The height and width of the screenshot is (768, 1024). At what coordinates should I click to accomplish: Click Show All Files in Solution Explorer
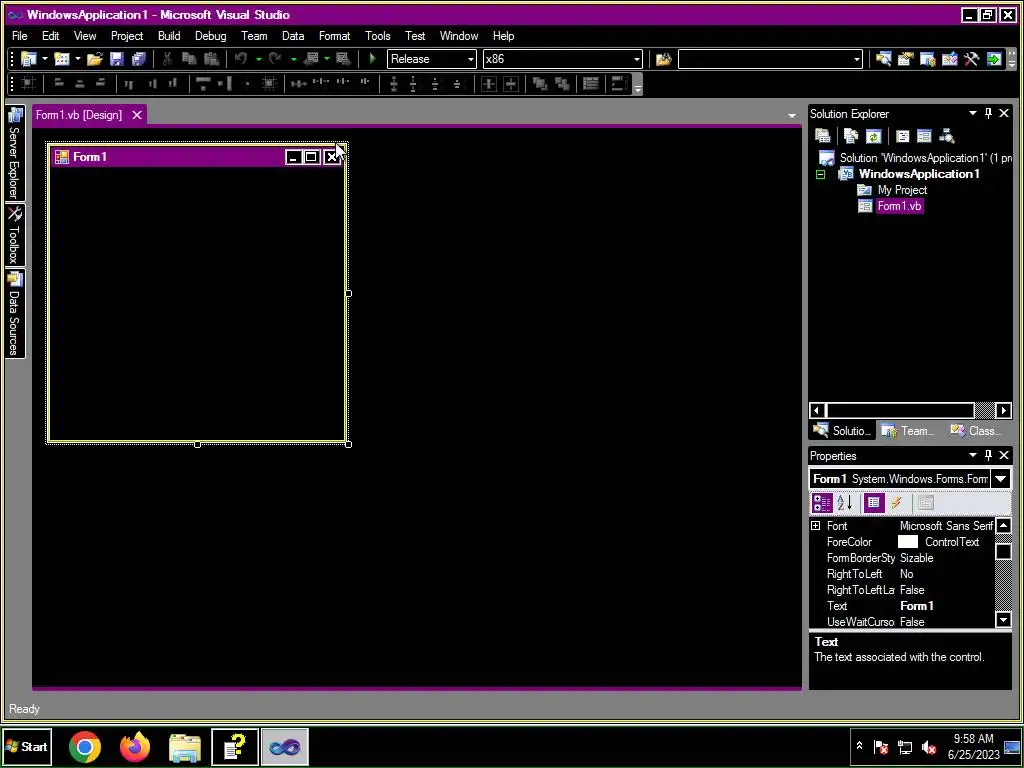point(851,136)
